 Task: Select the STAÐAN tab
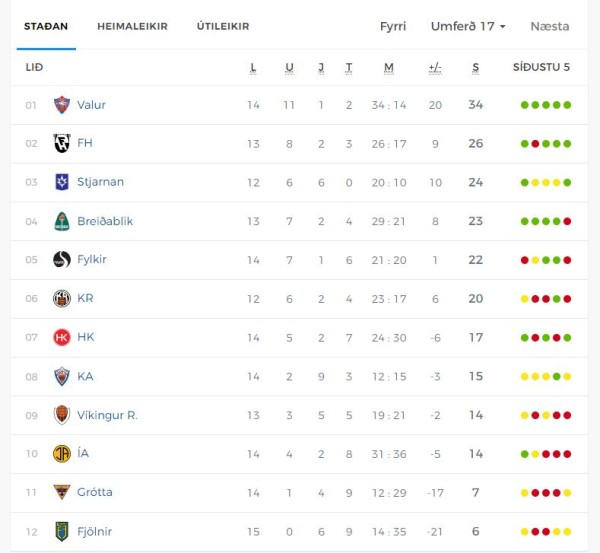click(46, 26)
